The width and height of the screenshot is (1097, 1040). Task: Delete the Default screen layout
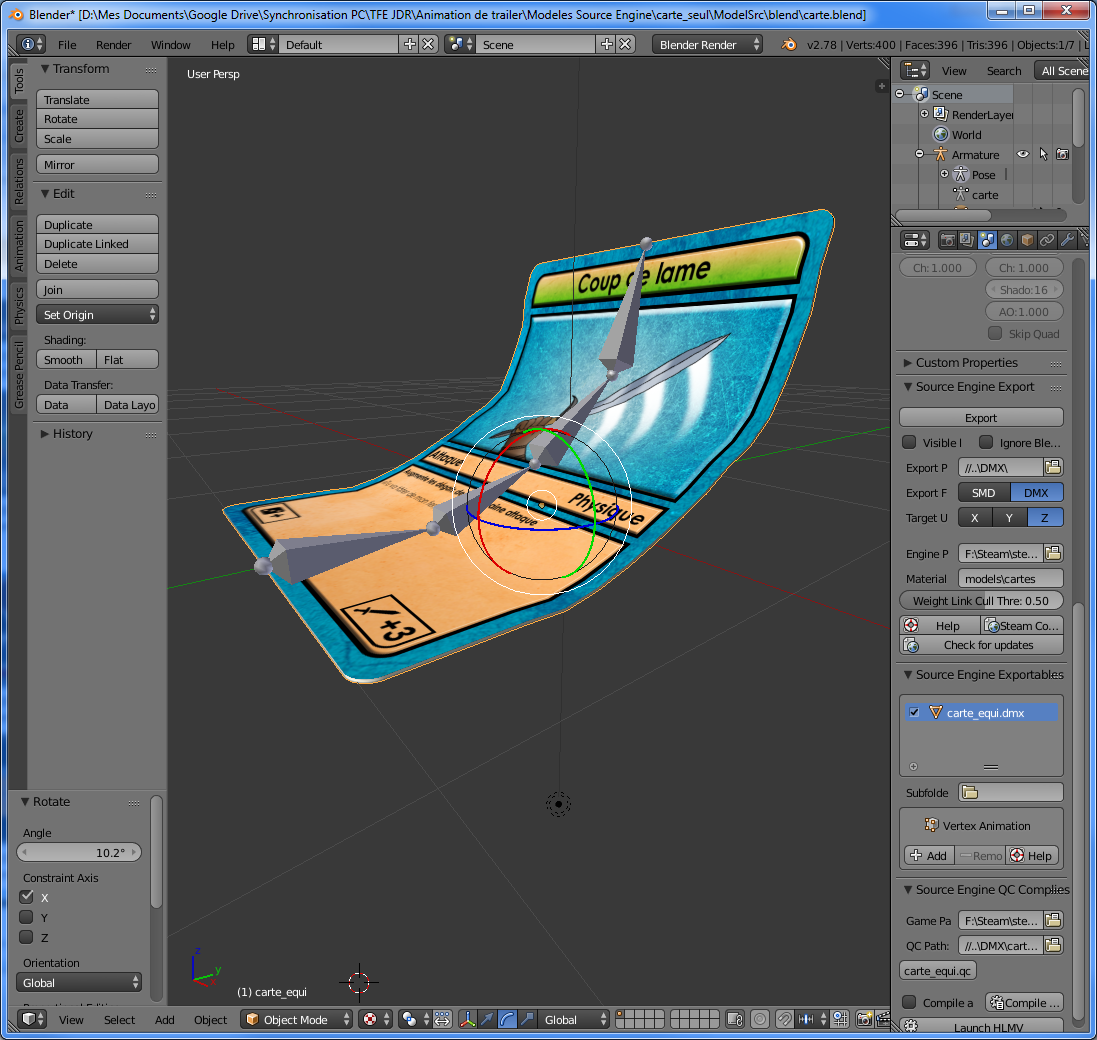pos(428,44)
